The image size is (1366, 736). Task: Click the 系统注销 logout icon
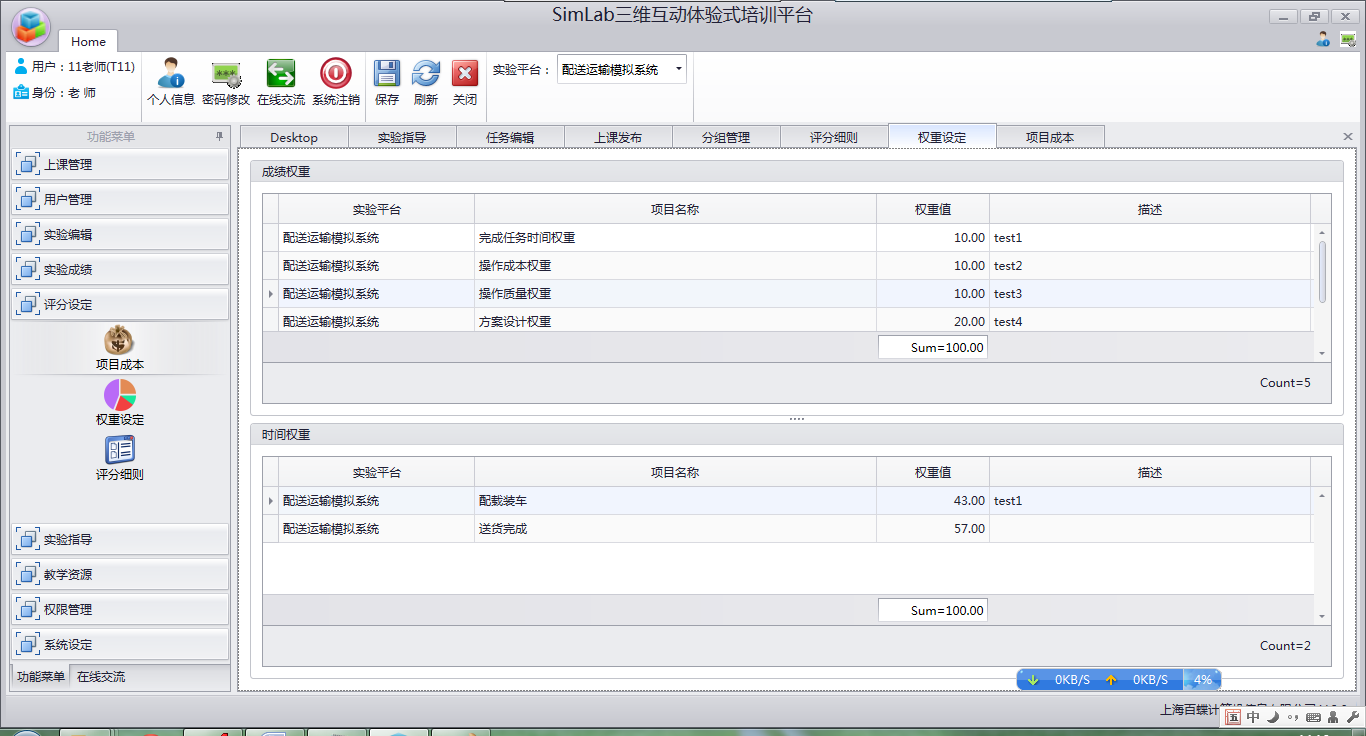pos(335,75)
